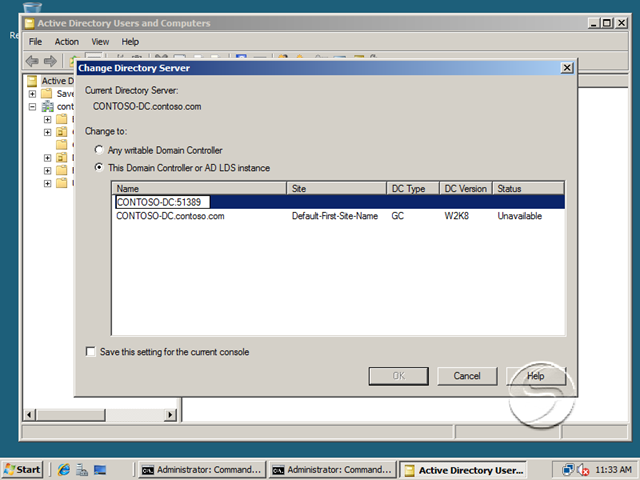Screen dimensions: 640x480
Task: Click the muted volume icon in tray
Action: pos(583,470)
